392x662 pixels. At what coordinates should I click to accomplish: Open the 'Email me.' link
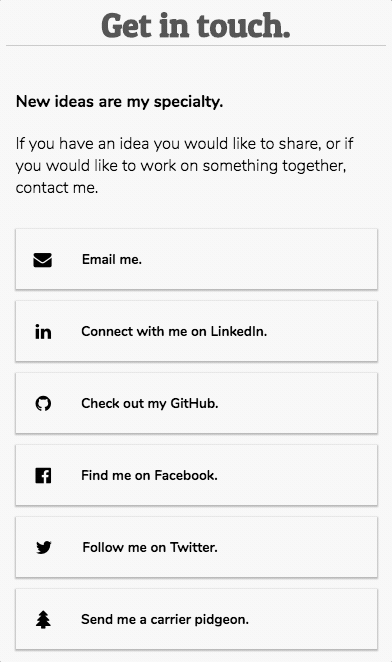[x=196, y=259]
